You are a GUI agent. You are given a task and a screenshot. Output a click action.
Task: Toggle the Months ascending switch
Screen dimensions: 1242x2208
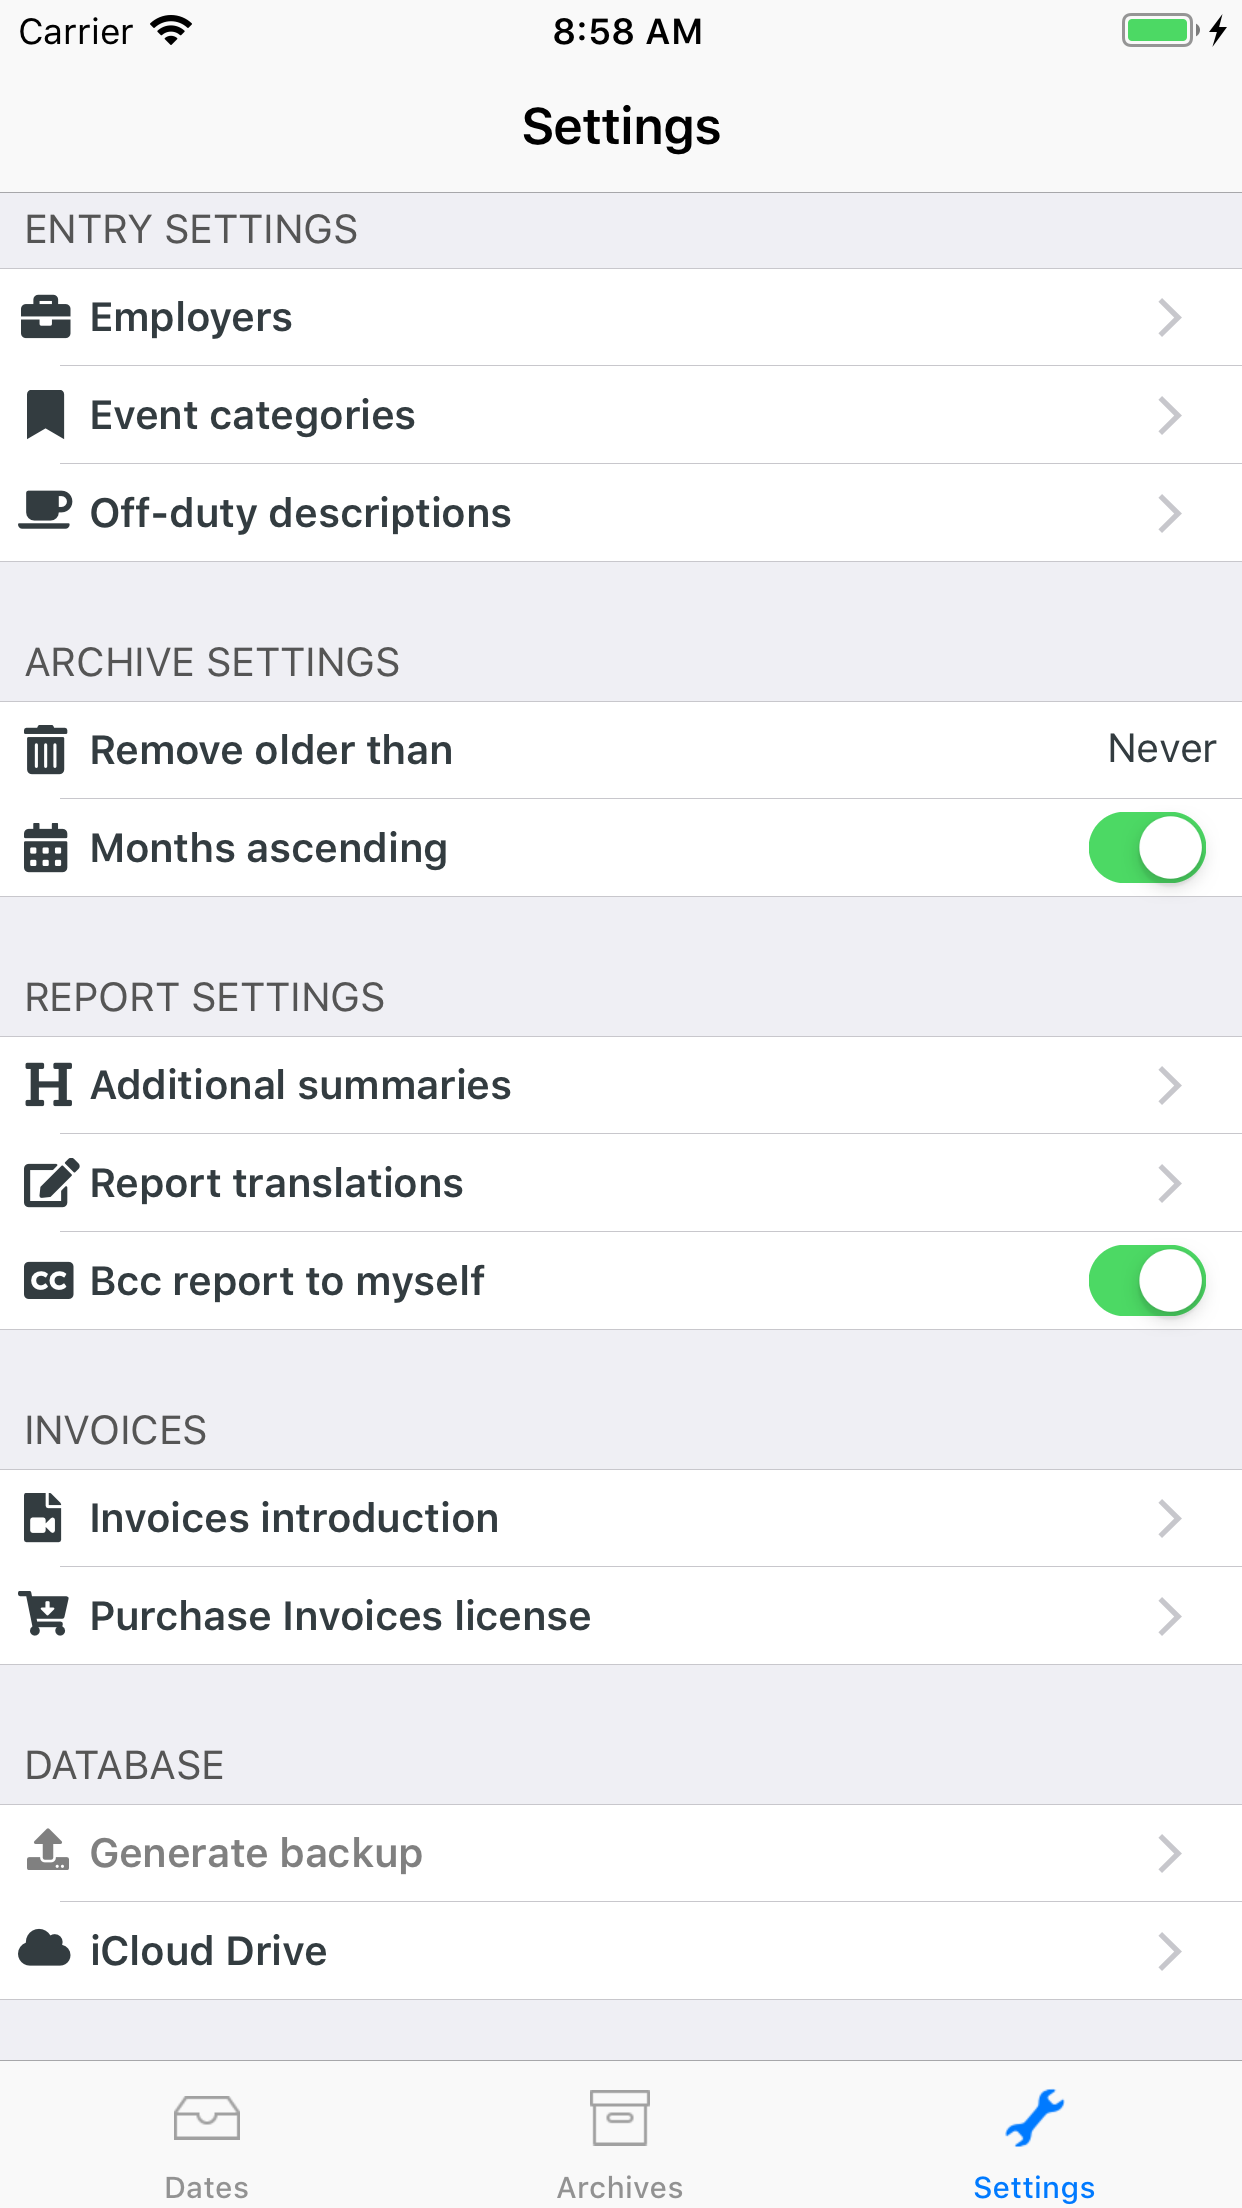pos(1146,848)
